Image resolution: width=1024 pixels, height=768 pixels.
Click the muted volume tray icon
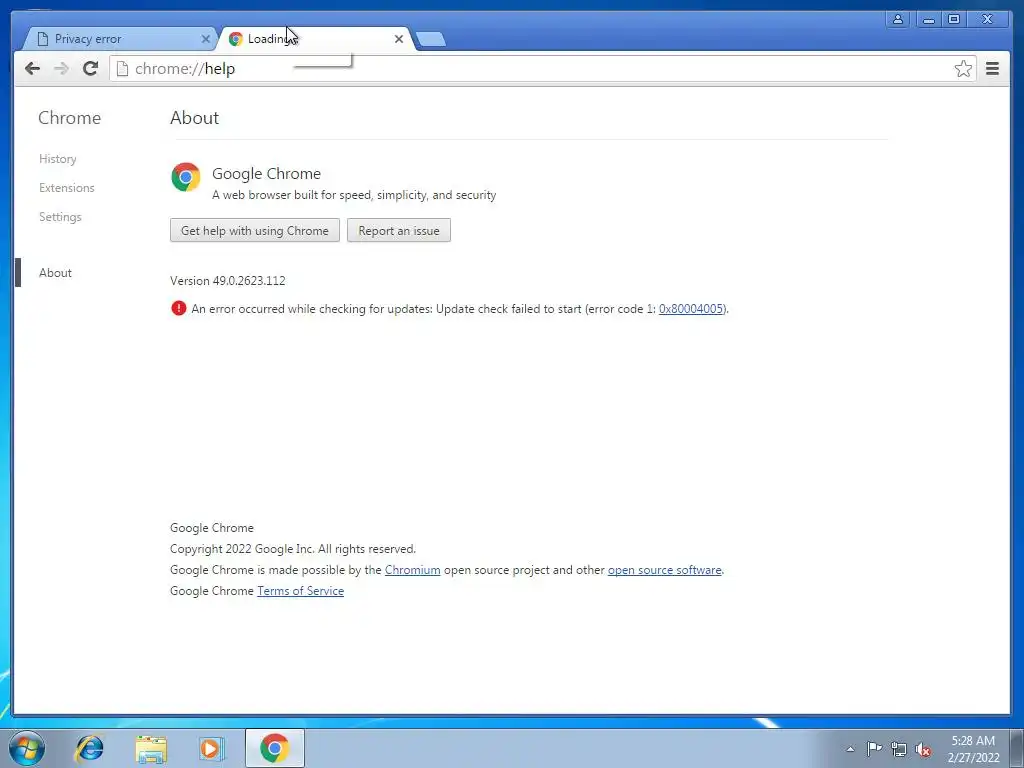pyautogui.click(x=923, y=750)
